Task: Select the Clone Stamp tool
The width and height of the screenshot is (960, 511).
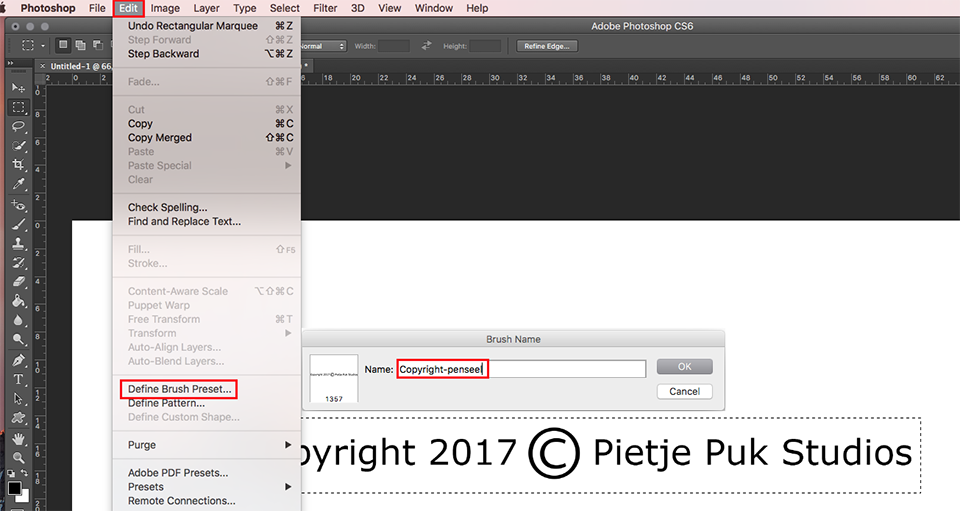Action: 18,244
